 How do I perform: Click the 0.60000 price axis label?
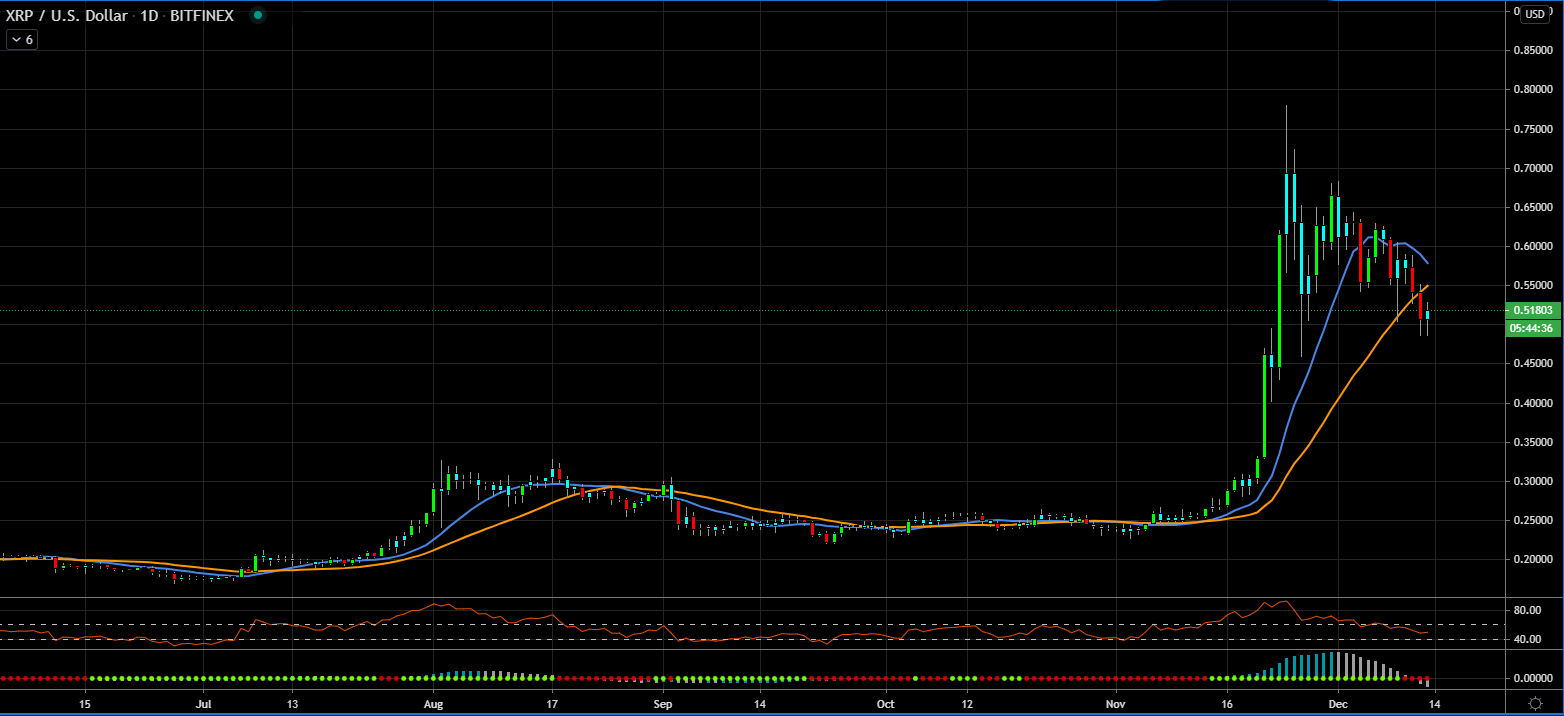(1534, 246)
